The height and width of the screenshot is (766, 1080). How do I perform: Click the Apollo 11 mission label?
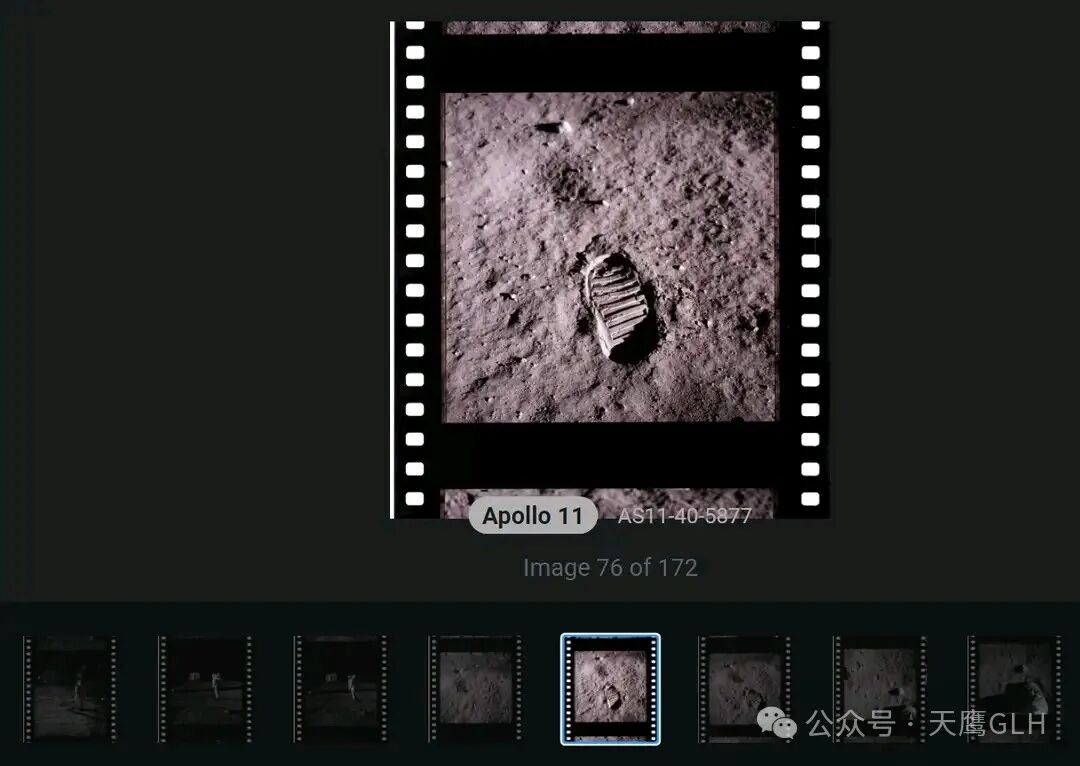coord(532,515)
